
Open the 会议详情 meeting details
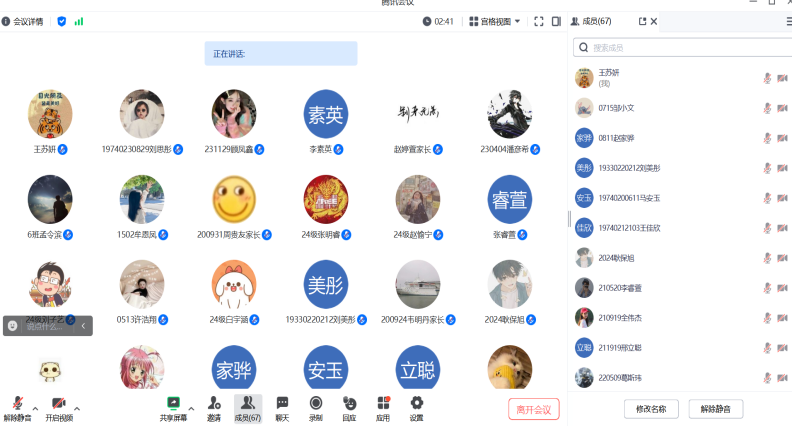22,21
